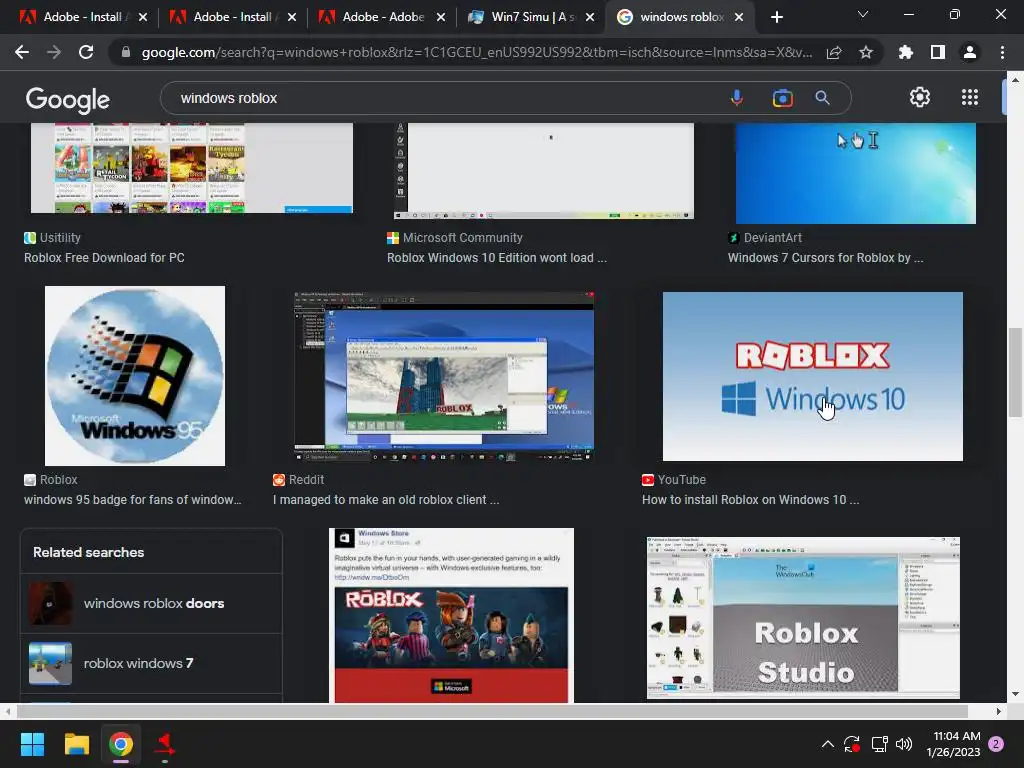Open Reddit old roblox client result

pos(386,500)
